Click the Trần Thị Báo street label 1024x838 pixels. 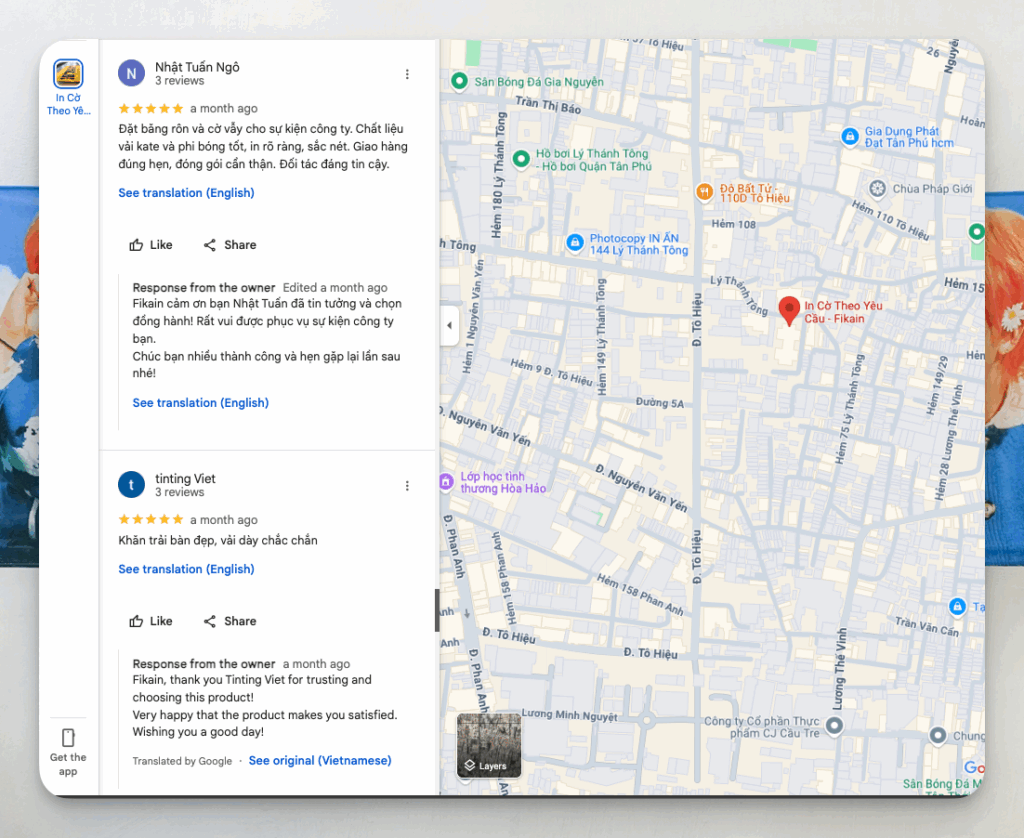click(548, 105)
